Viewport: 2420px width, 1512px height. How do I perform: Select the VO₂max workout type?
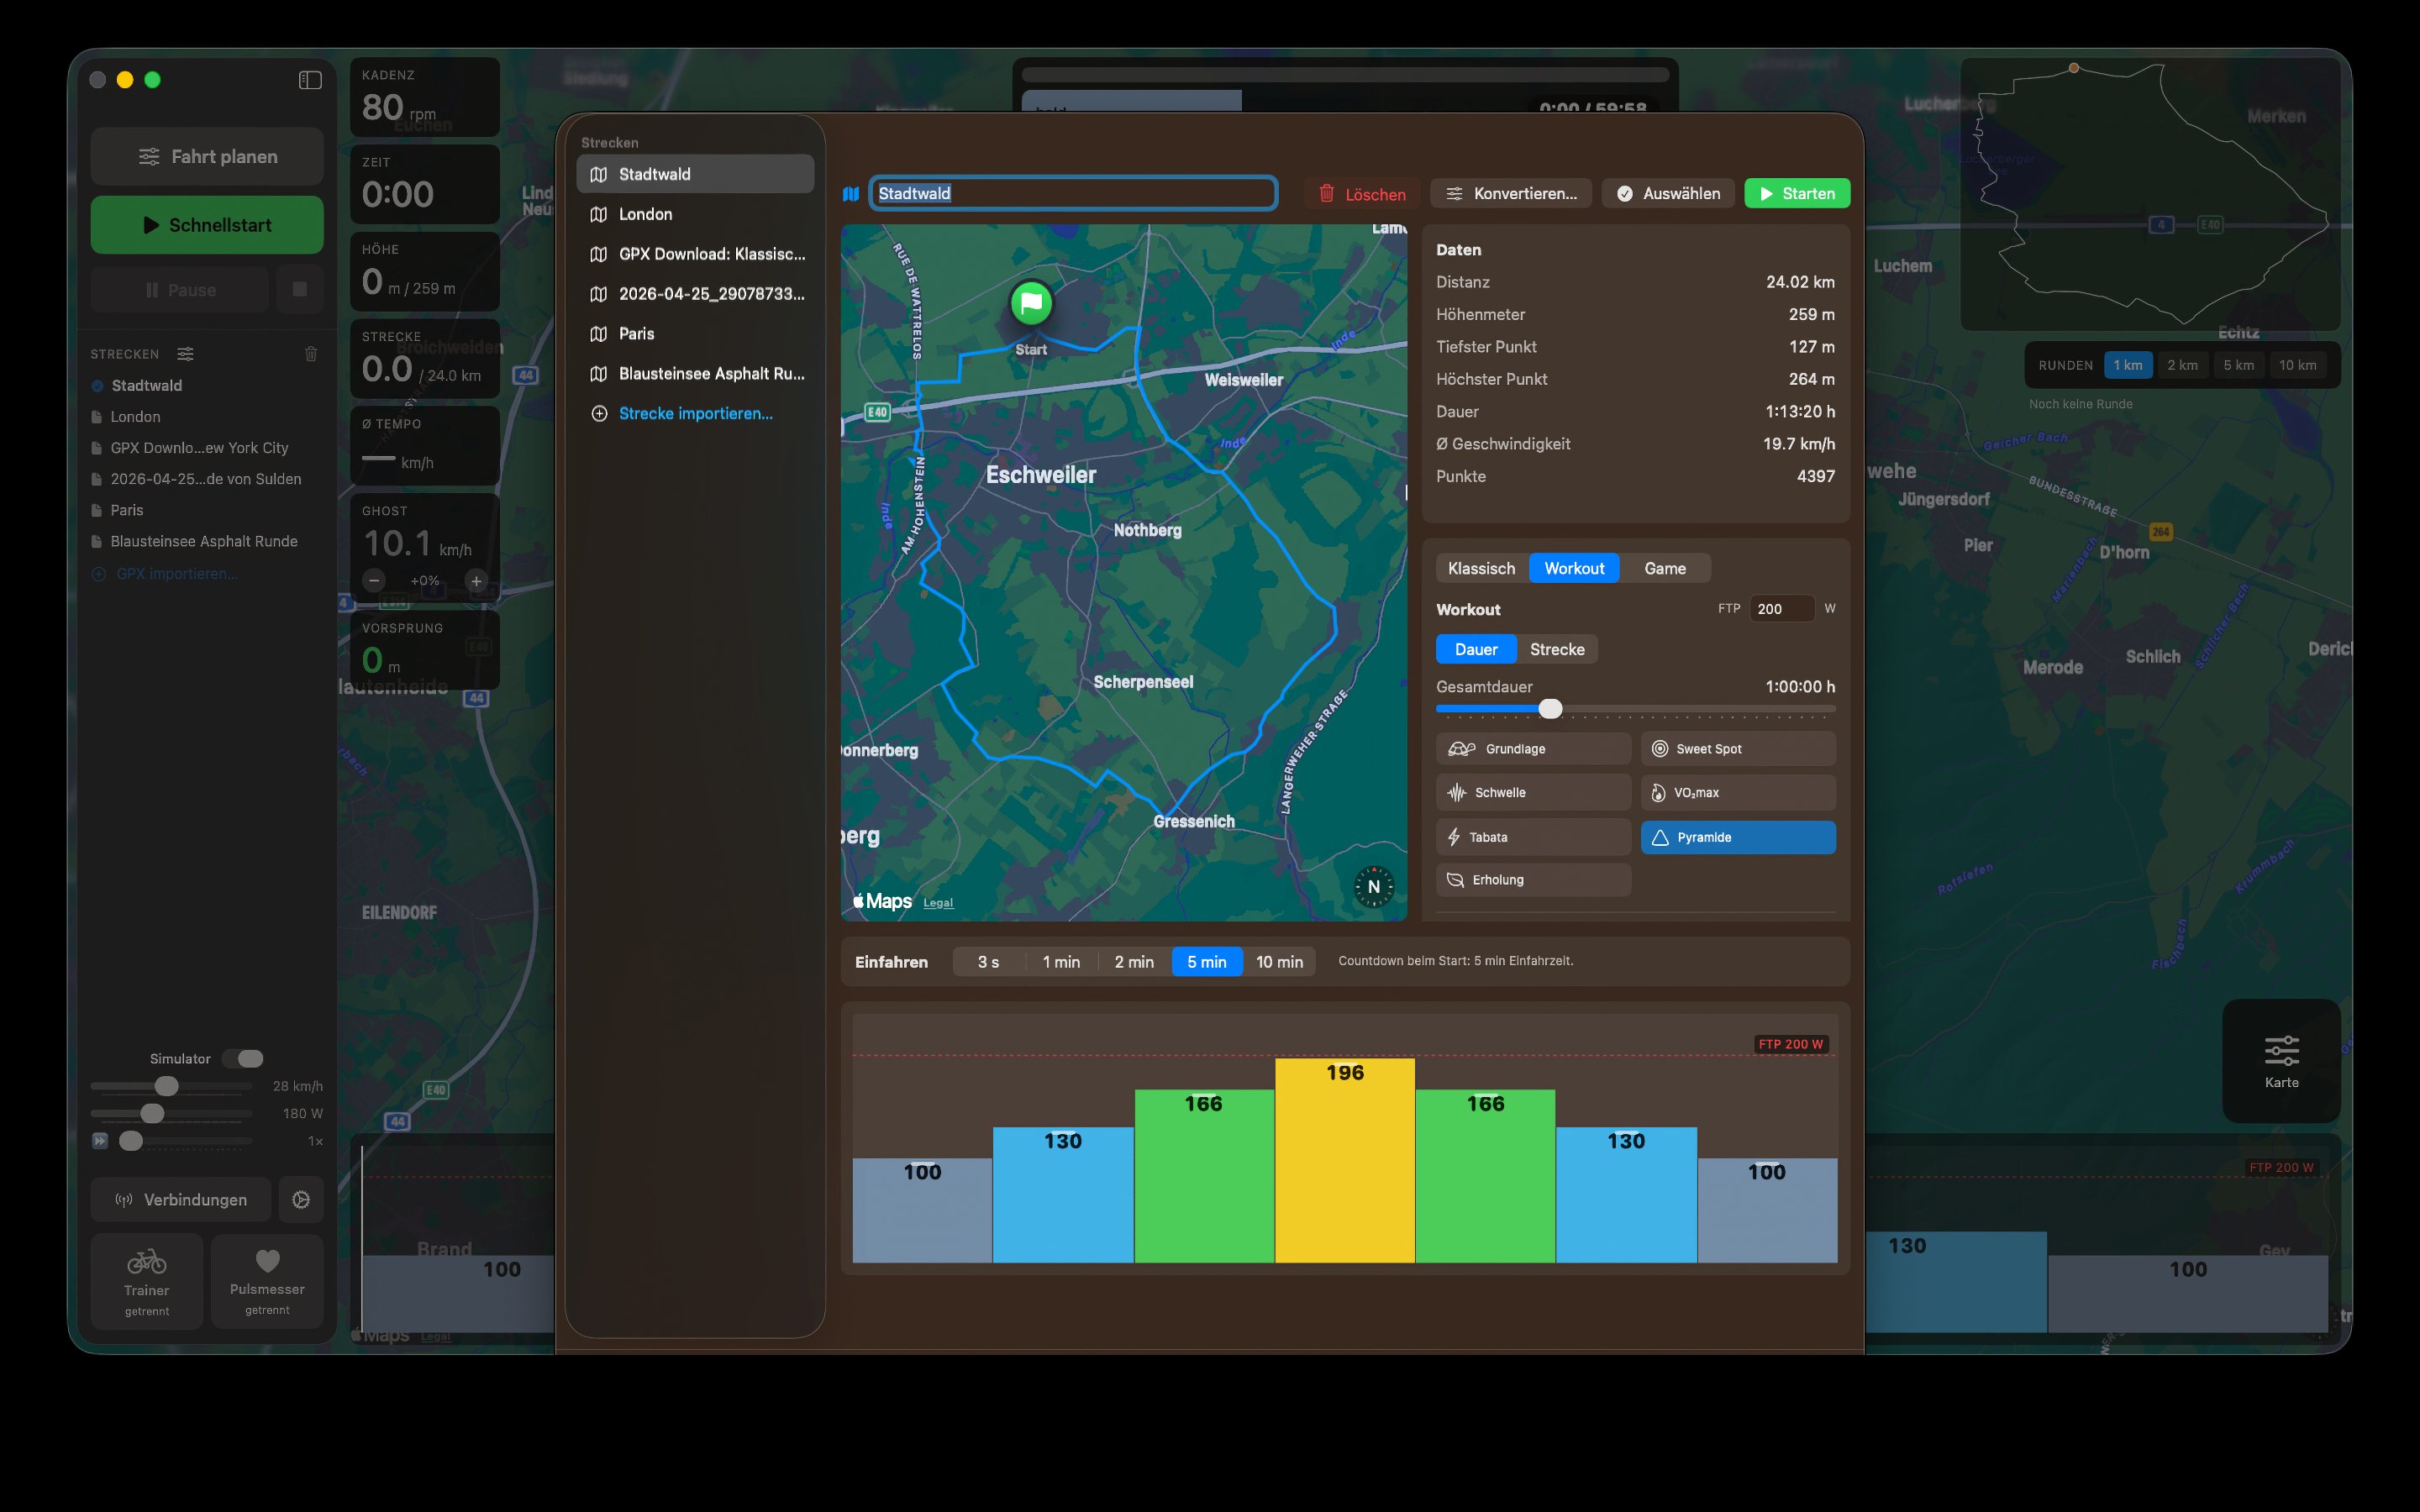1738,793
